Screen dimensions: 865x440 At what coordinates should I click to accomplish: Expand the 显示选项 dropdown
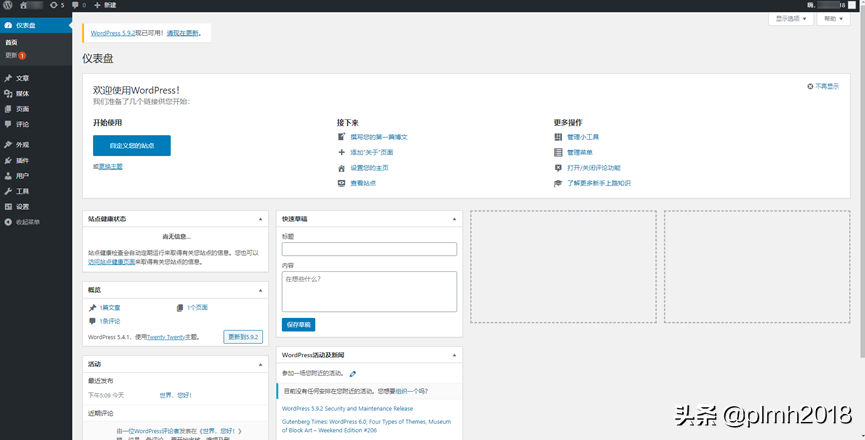[791, 19]
